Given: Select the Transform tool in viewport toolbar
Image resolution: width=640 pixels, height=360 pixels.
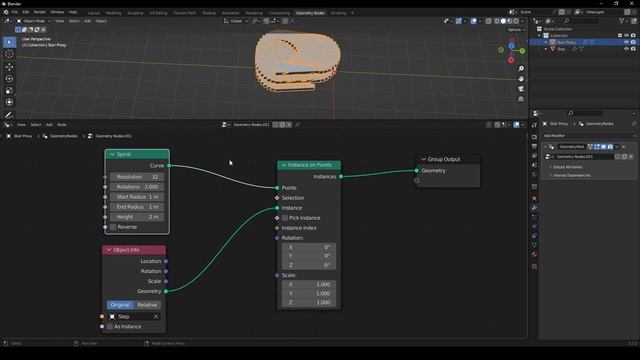Looking at the screenshot, I should [x=9, y=102].
